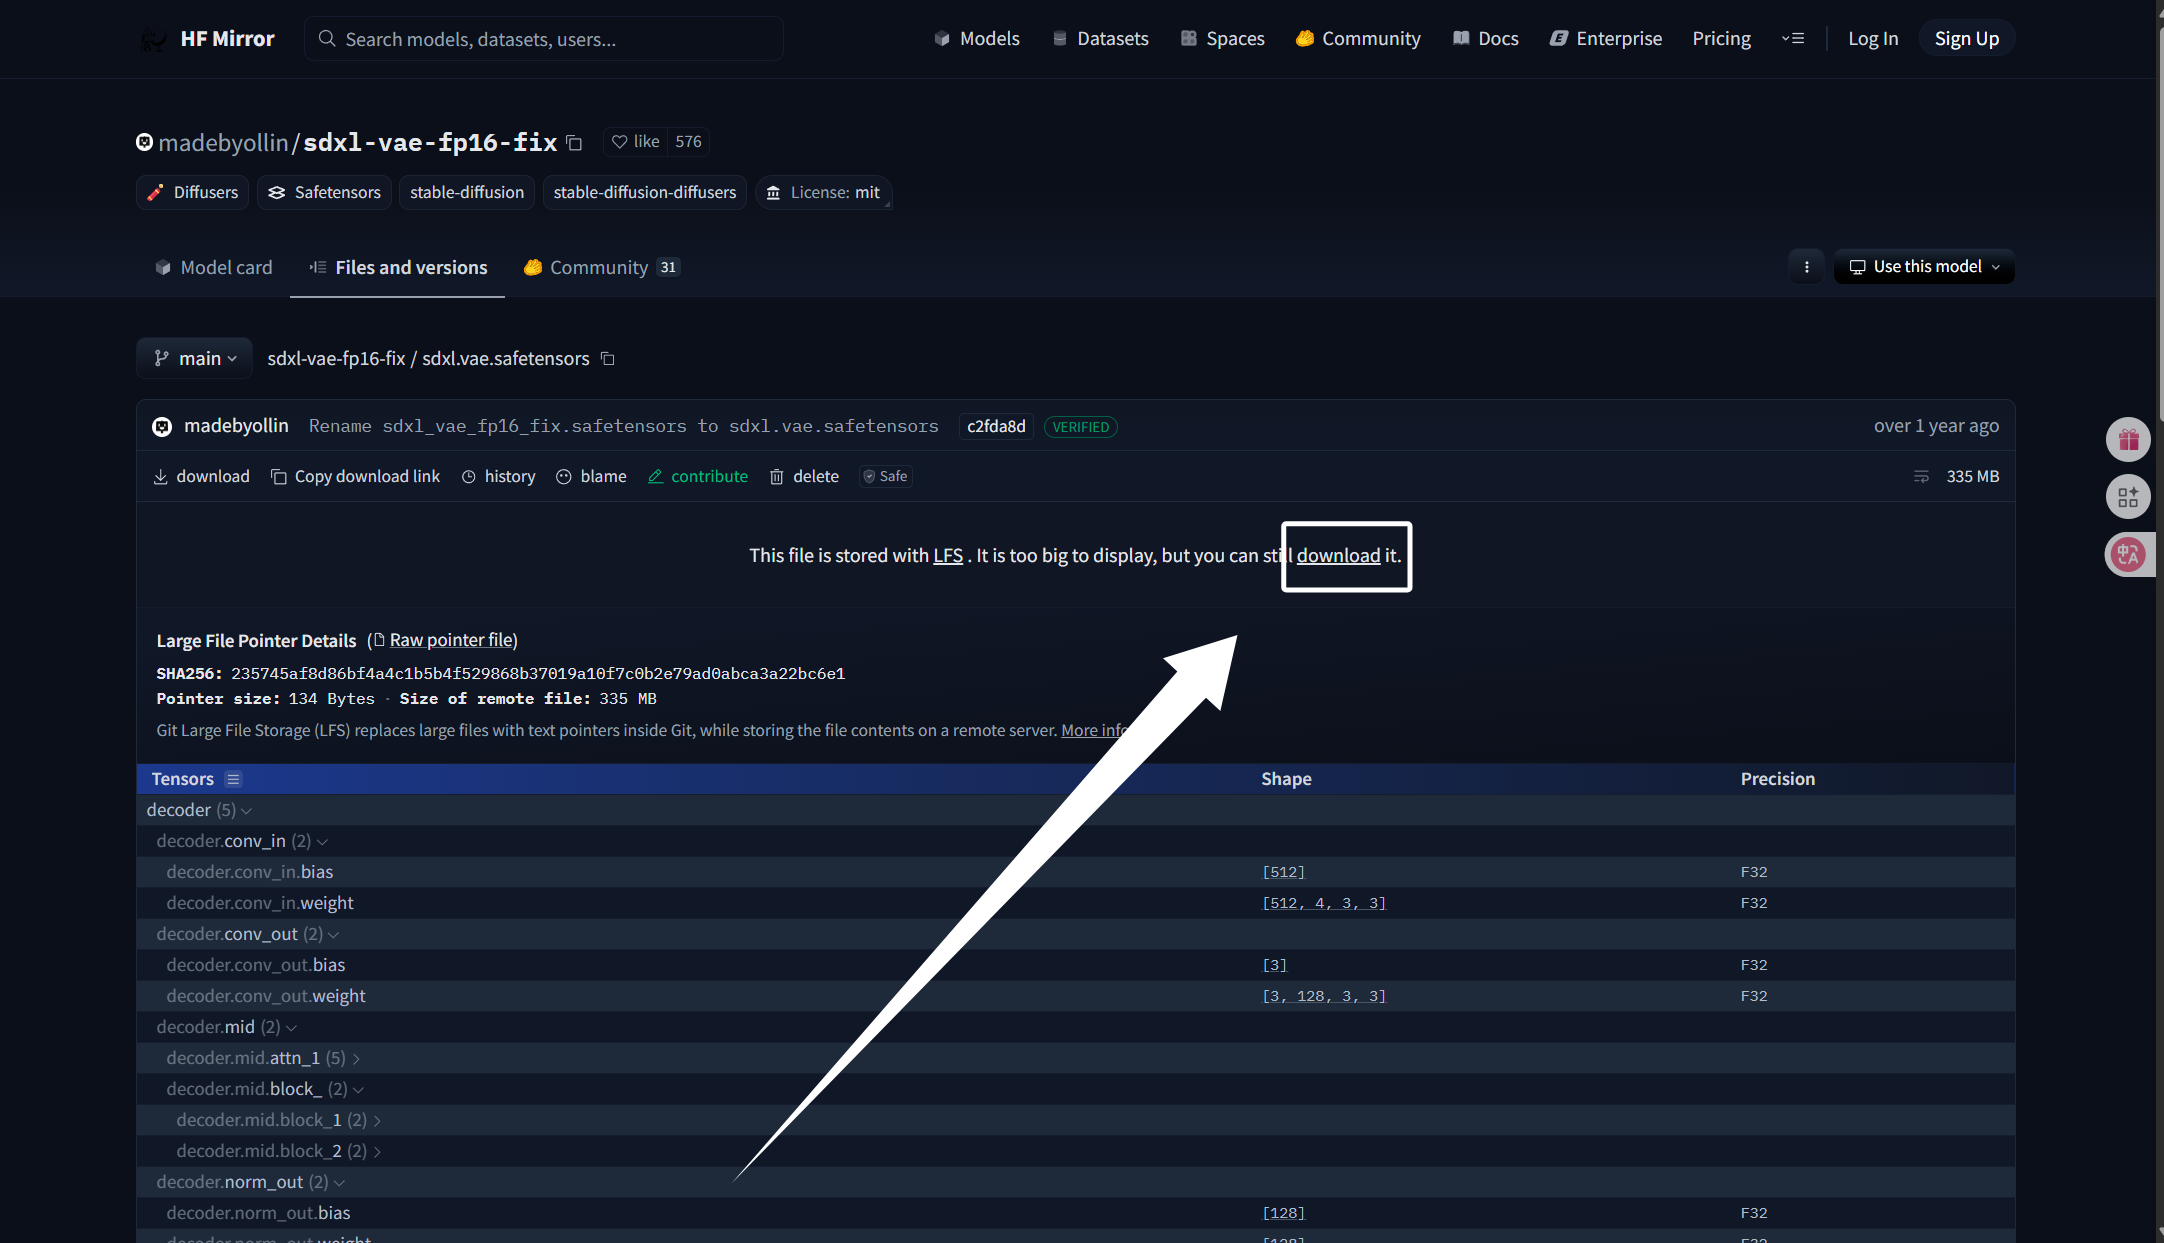
Task: Click download link in LFS notice
Action: pos(1338,556)
